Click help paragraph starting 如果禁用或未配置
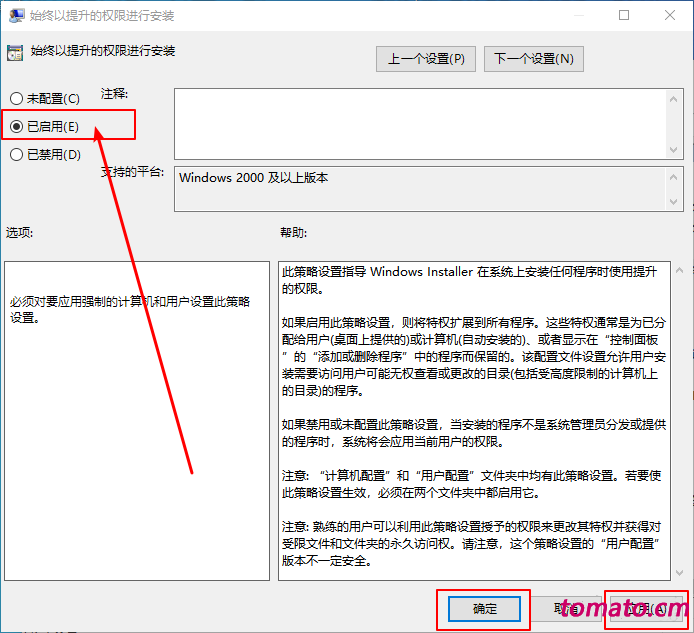 tap(474, 433)
